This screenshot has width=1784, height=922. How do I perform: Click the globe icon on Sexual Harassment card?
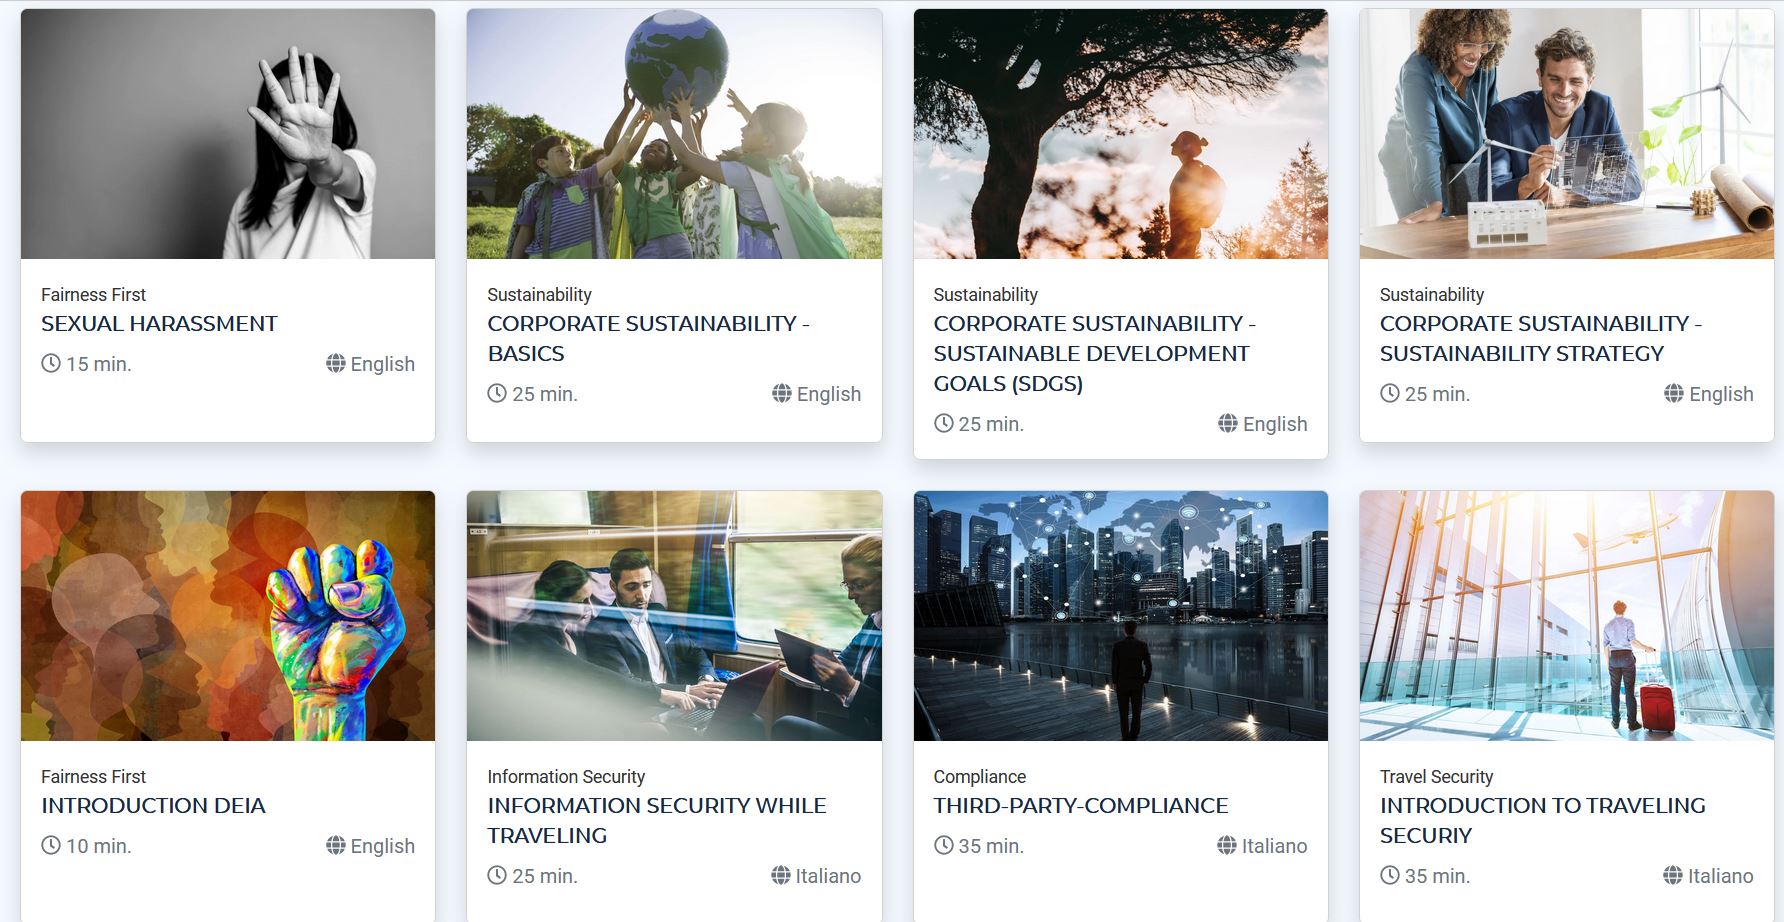click(336, 363)
